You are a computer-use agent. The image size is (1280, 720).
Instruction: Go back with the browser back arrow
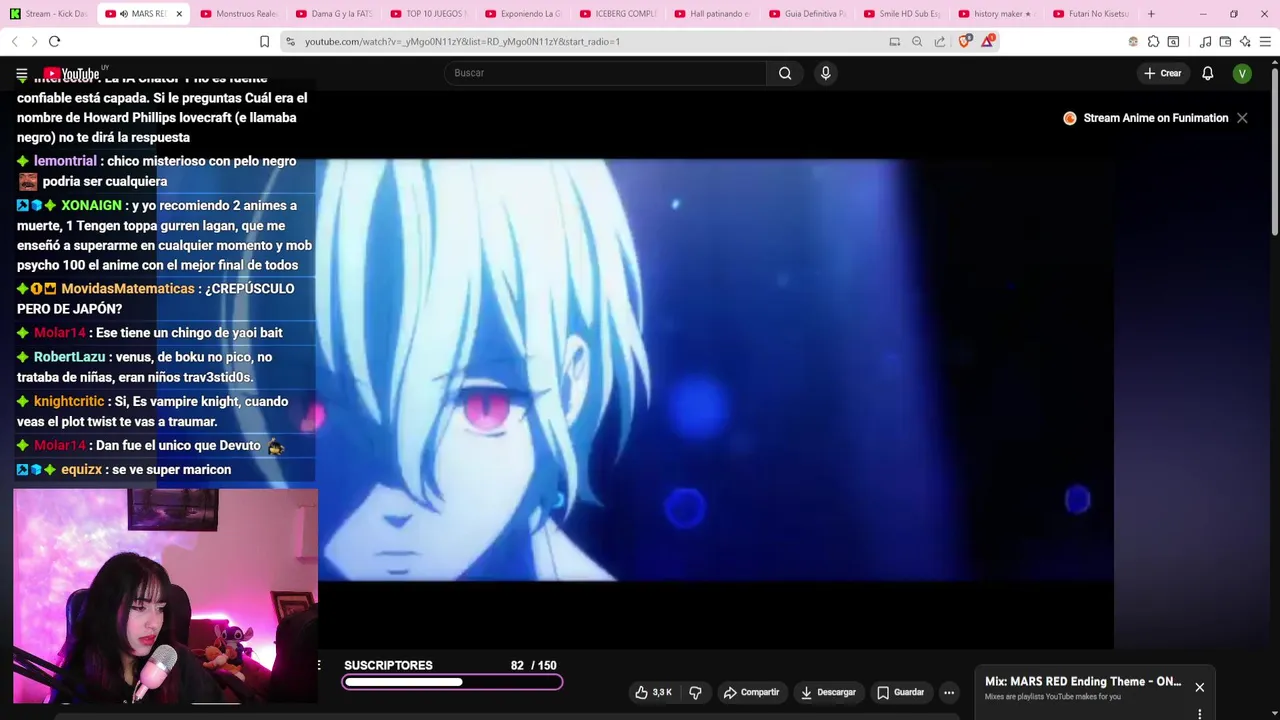[x=14, y=41]
